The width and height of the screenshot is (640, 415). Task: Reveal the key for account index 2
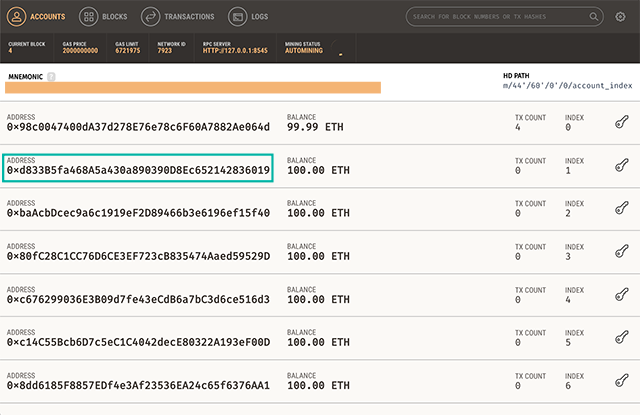click(x=621, y=211)
